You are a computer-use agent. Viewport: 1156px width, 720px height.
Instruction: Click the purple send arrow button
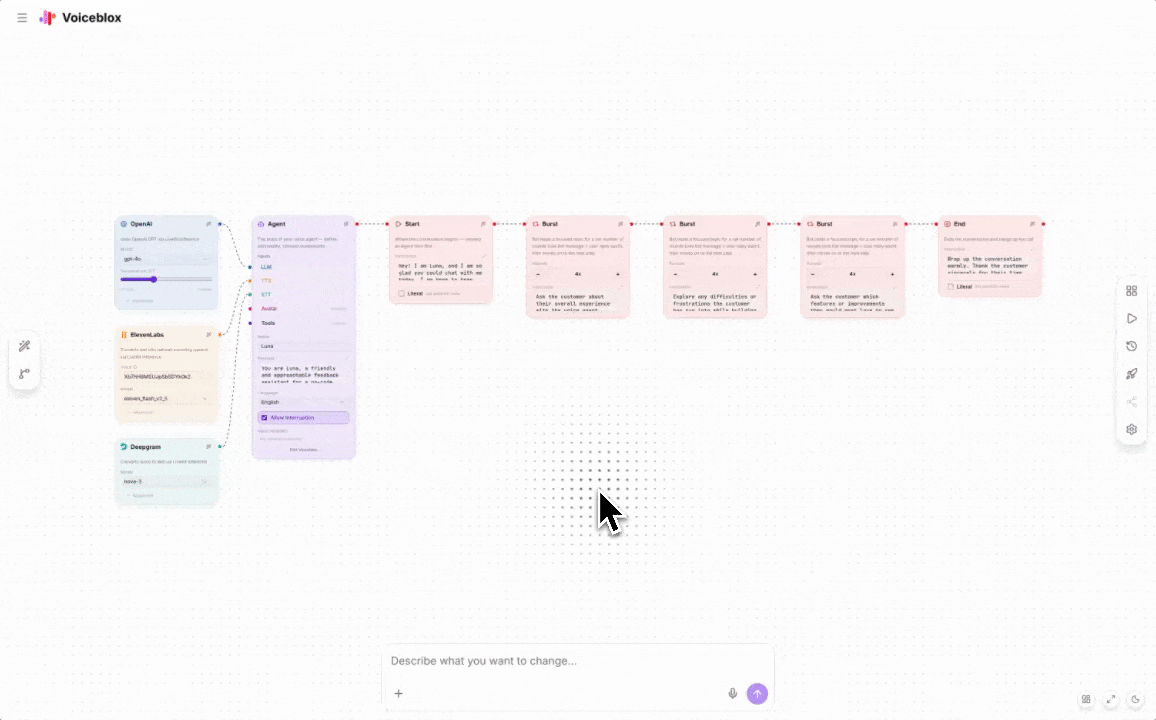tap(757, 693)
